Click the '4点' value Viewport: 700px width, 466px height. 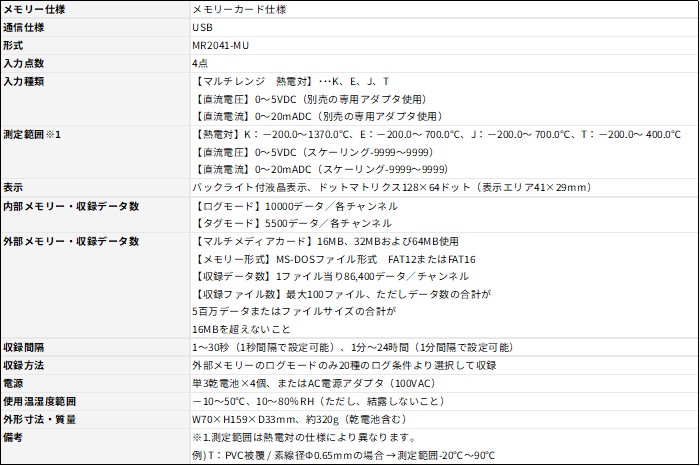click(200, 63)
